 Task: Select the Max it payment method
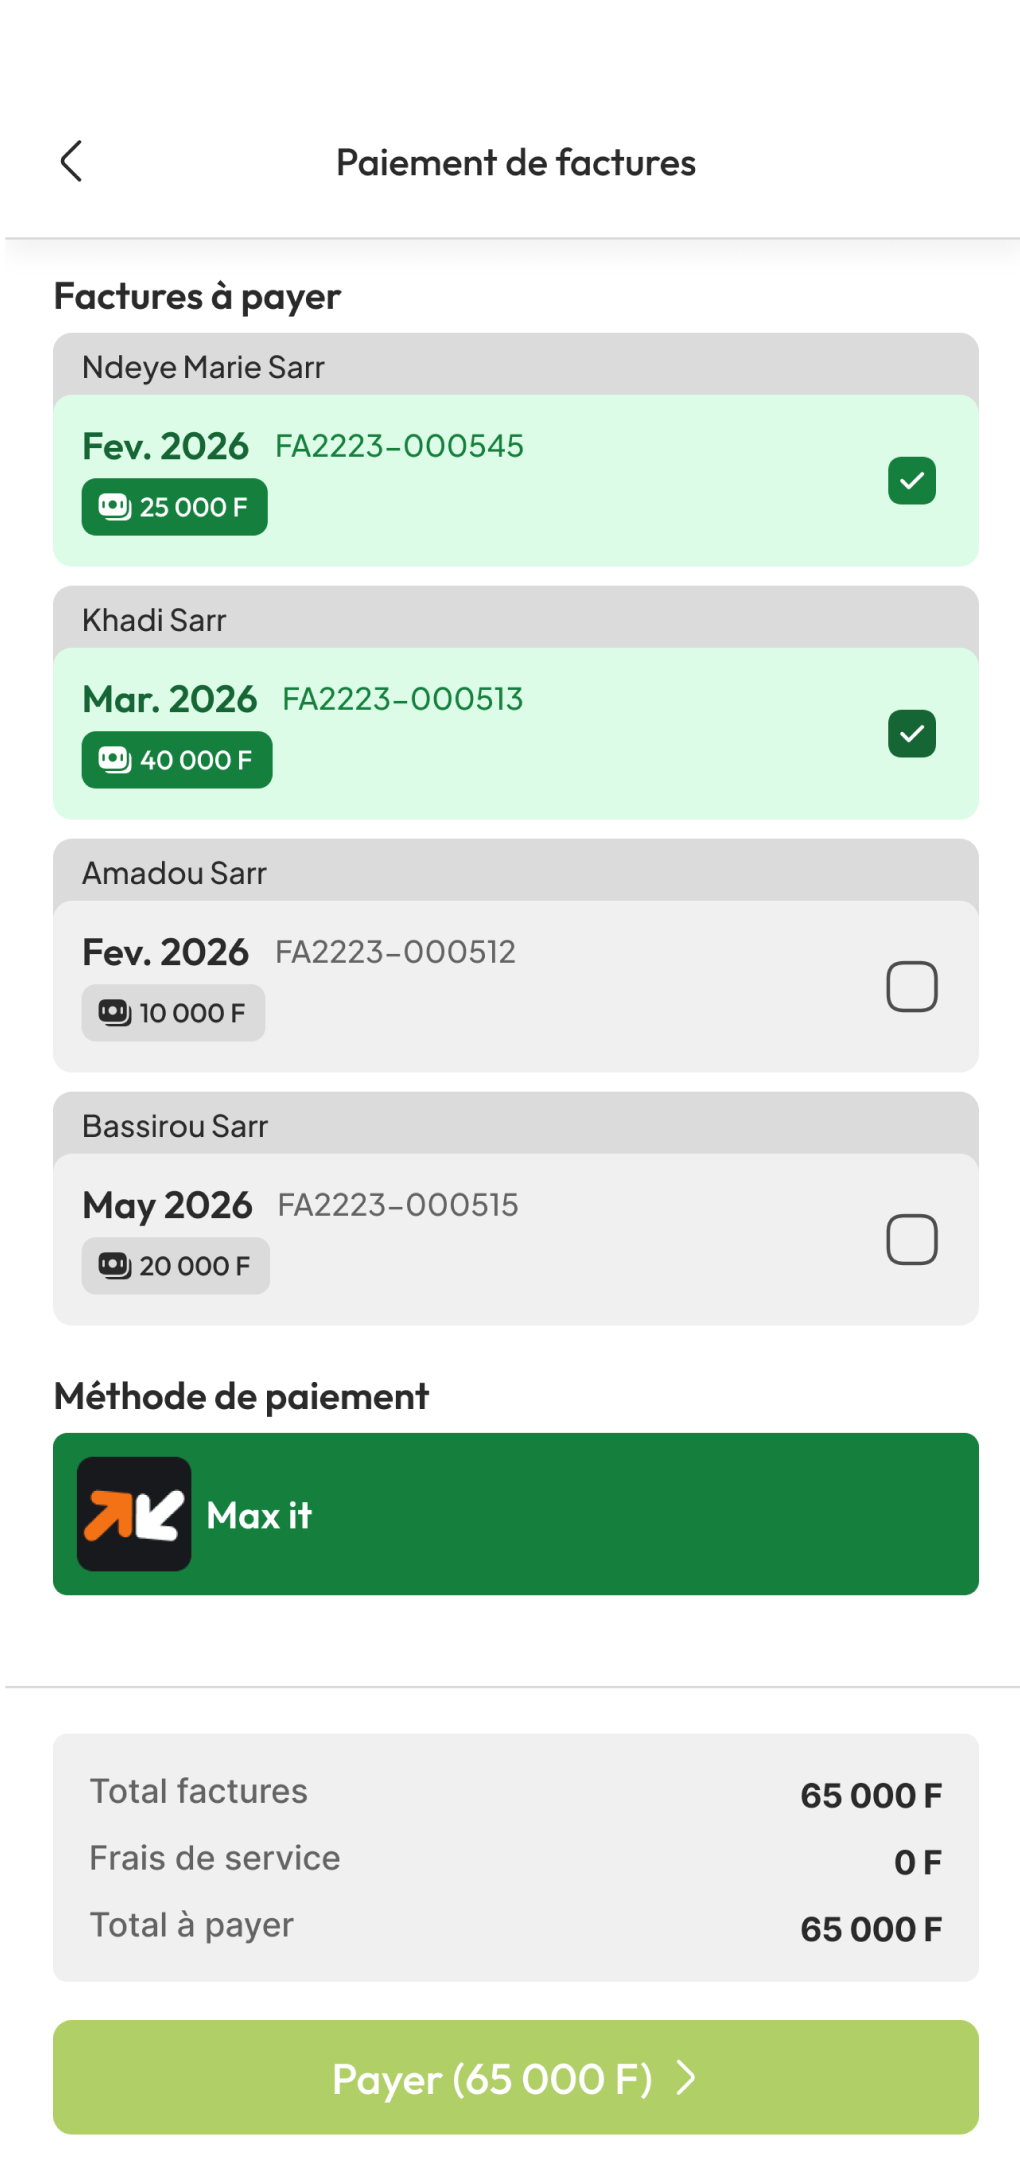click(515, 1514)
